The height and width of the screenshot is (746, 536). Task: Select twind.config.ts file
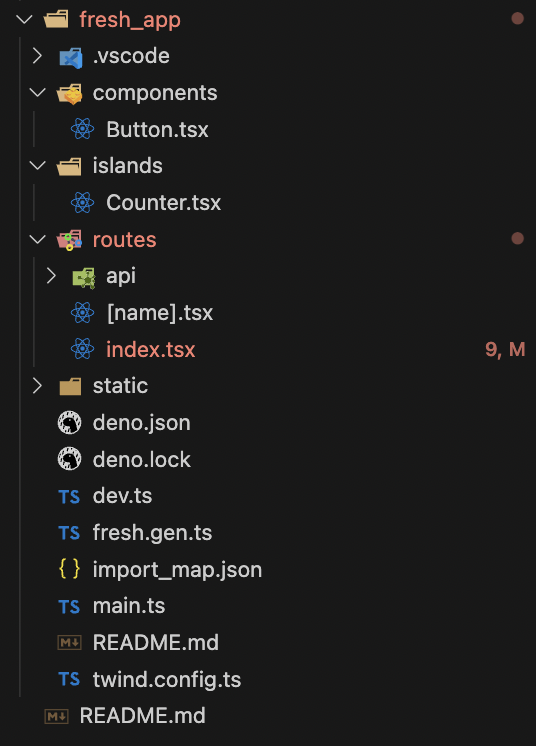(166, 679)
